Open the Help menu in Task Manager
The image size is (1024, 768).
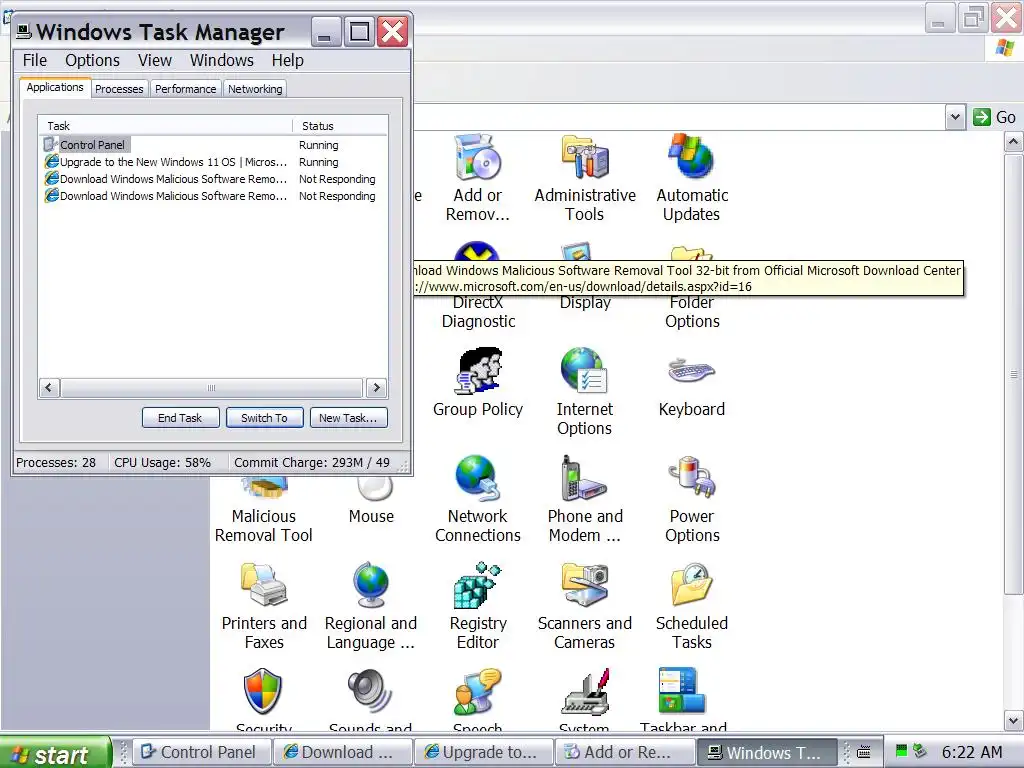287,60
